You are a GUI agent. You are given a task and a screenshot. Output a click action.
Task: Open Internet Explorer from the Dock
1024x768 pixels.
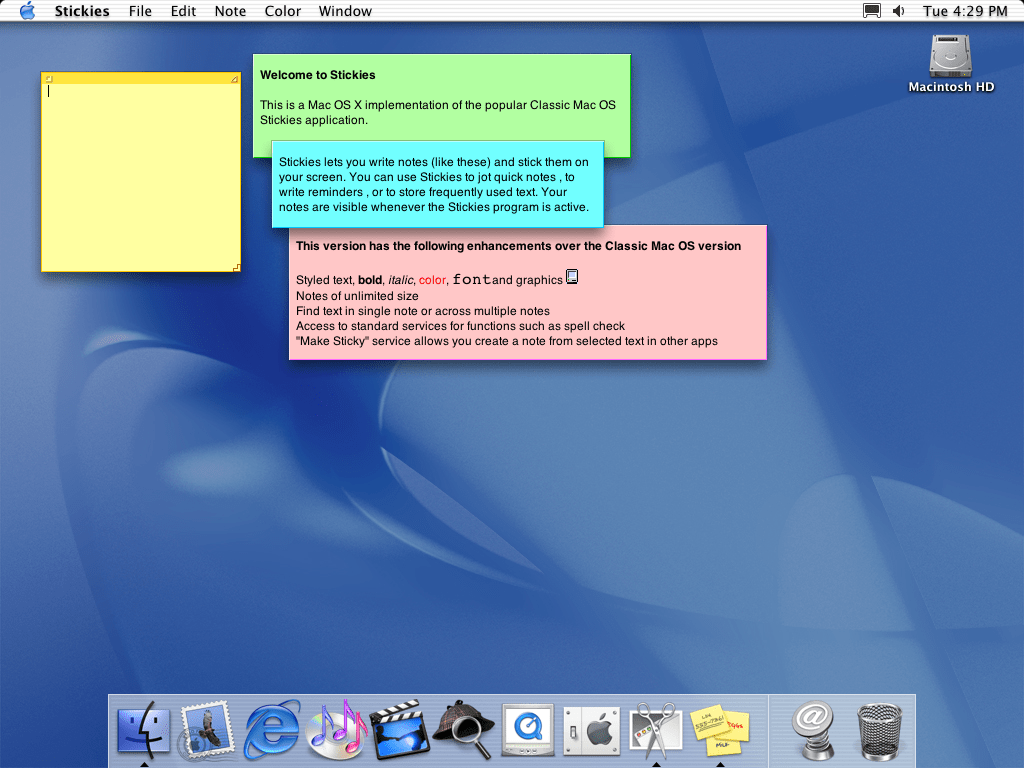click(x=272, y=730)
